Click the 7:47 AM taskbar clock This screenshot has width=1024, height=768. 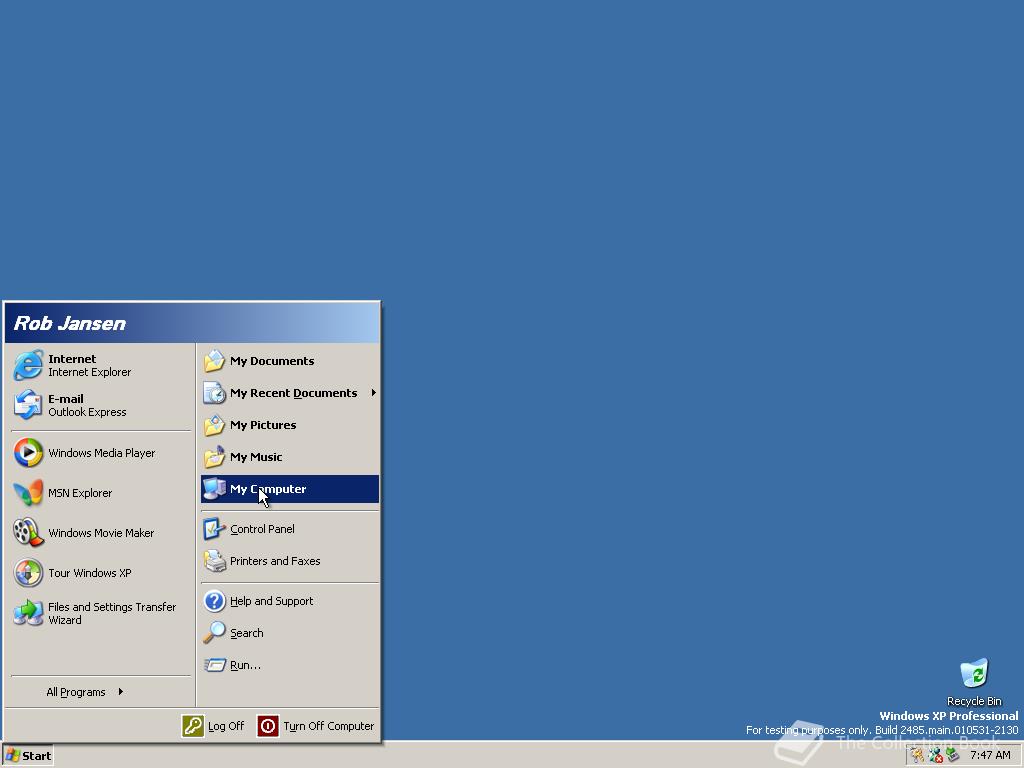pos(990,756)
